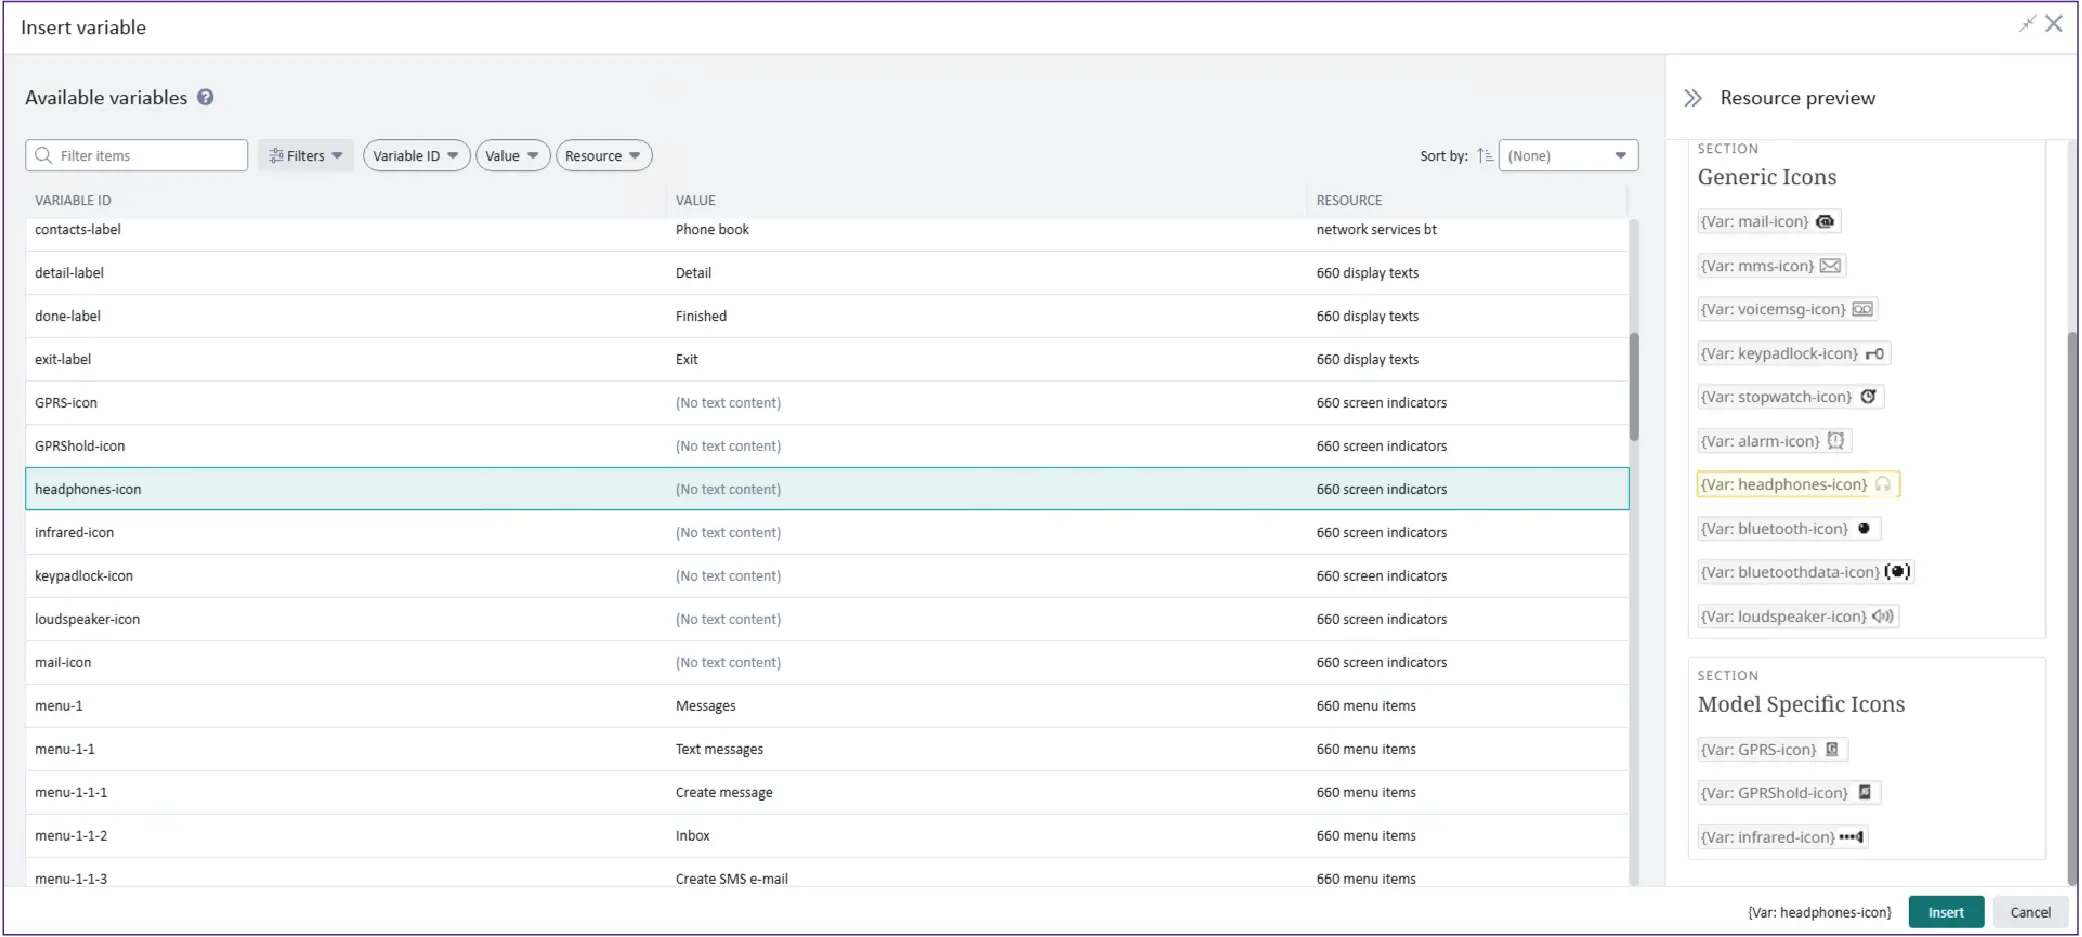The height and width of the screenshot is (937, 2082).
Task: Click the loudspeaker-icon variable in preview
Action: [1796, 617]
